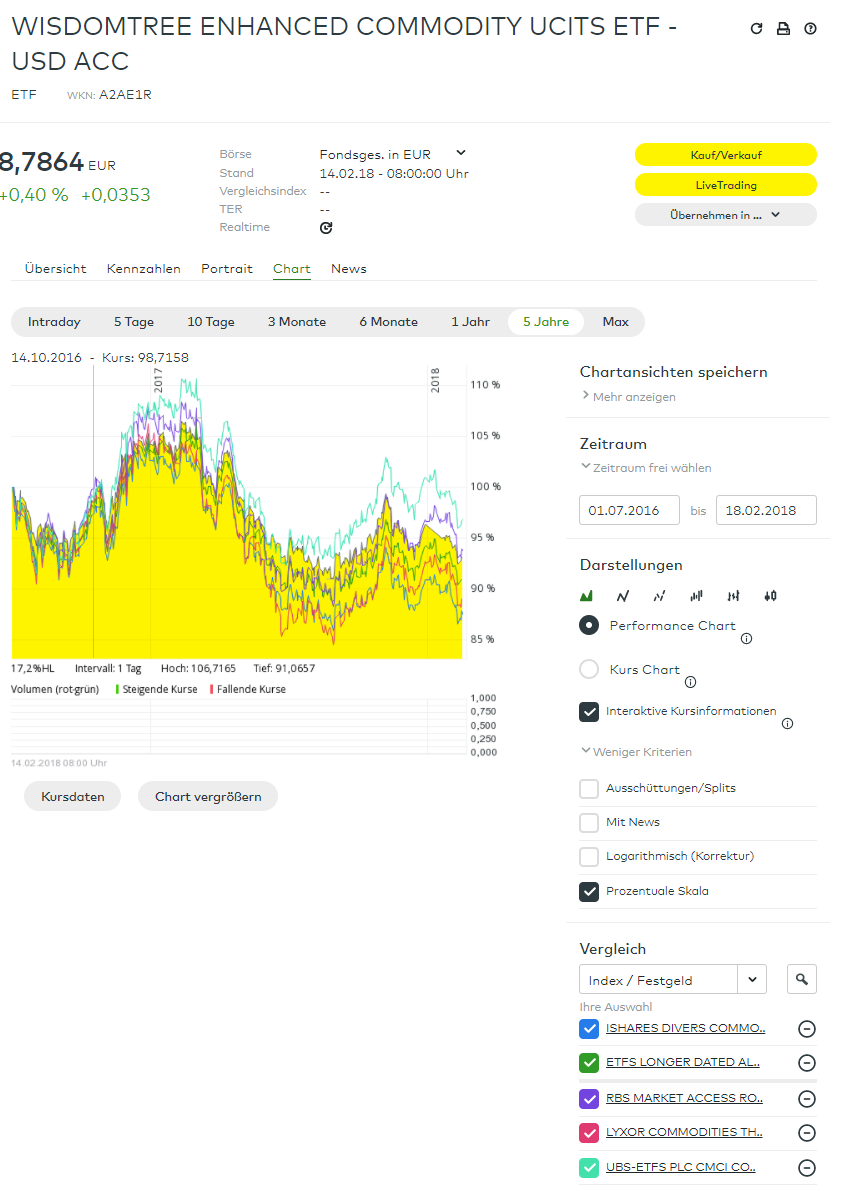Select the candlestick chart display icon
Viewport: 847px width, 1191px height.
click(x=770, y=596)
